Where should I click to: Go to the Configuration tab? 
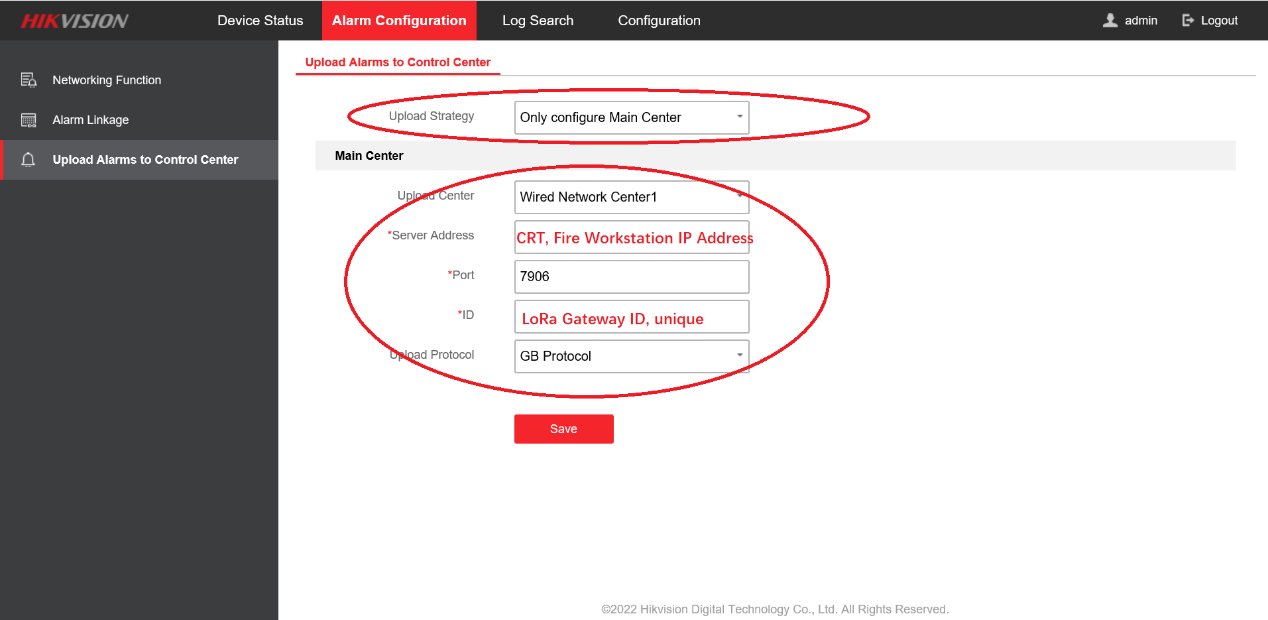click(x=659, y=20)
